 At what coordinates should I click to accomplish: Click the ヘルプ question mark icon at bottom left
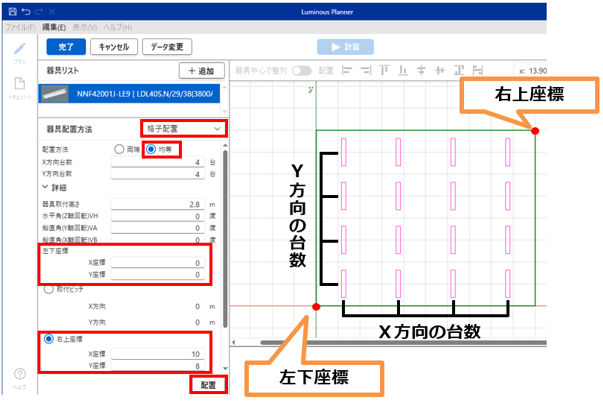[x=19, y=375]
